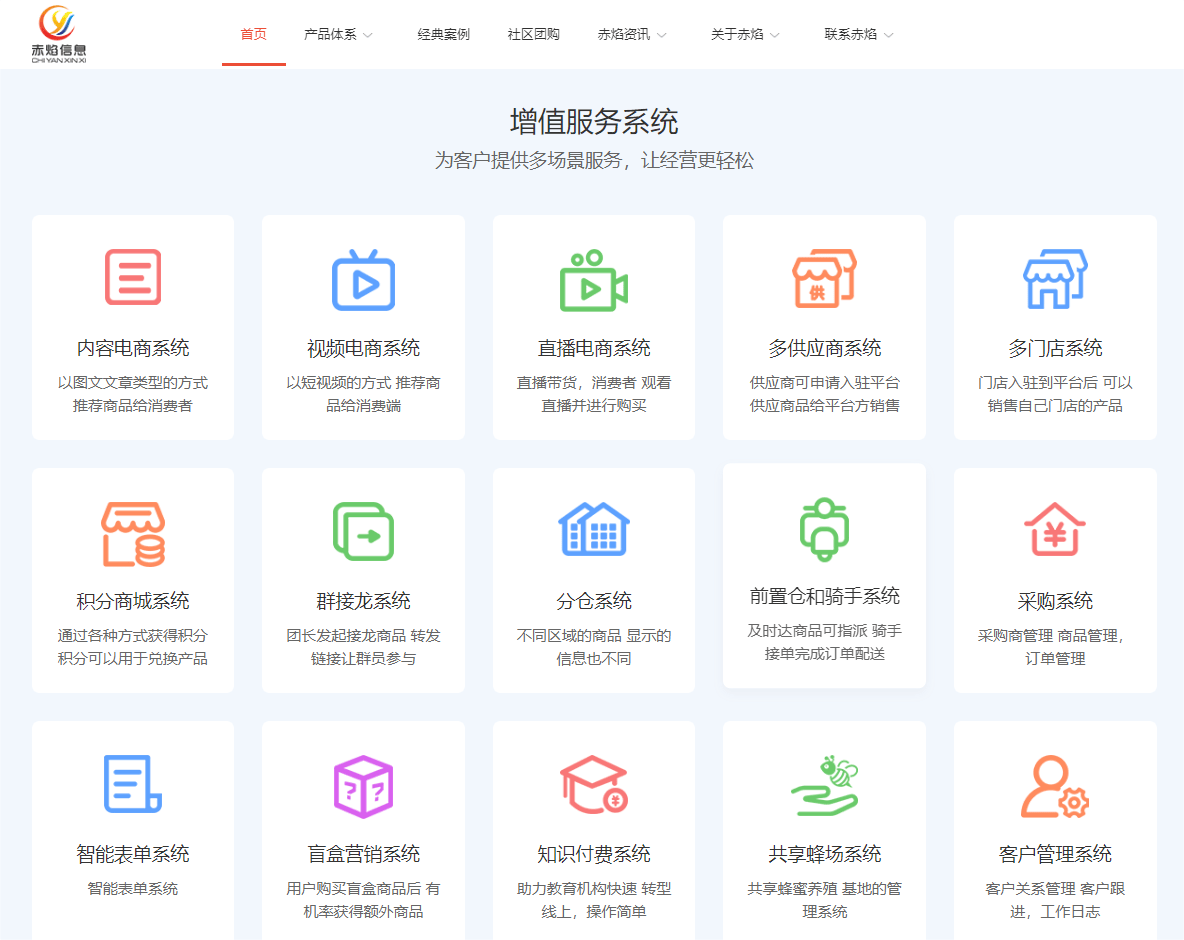Screen dimensions: 1184x940
Task: Open the 联系赤焰 dropdown menu
Action: point(858,35)
